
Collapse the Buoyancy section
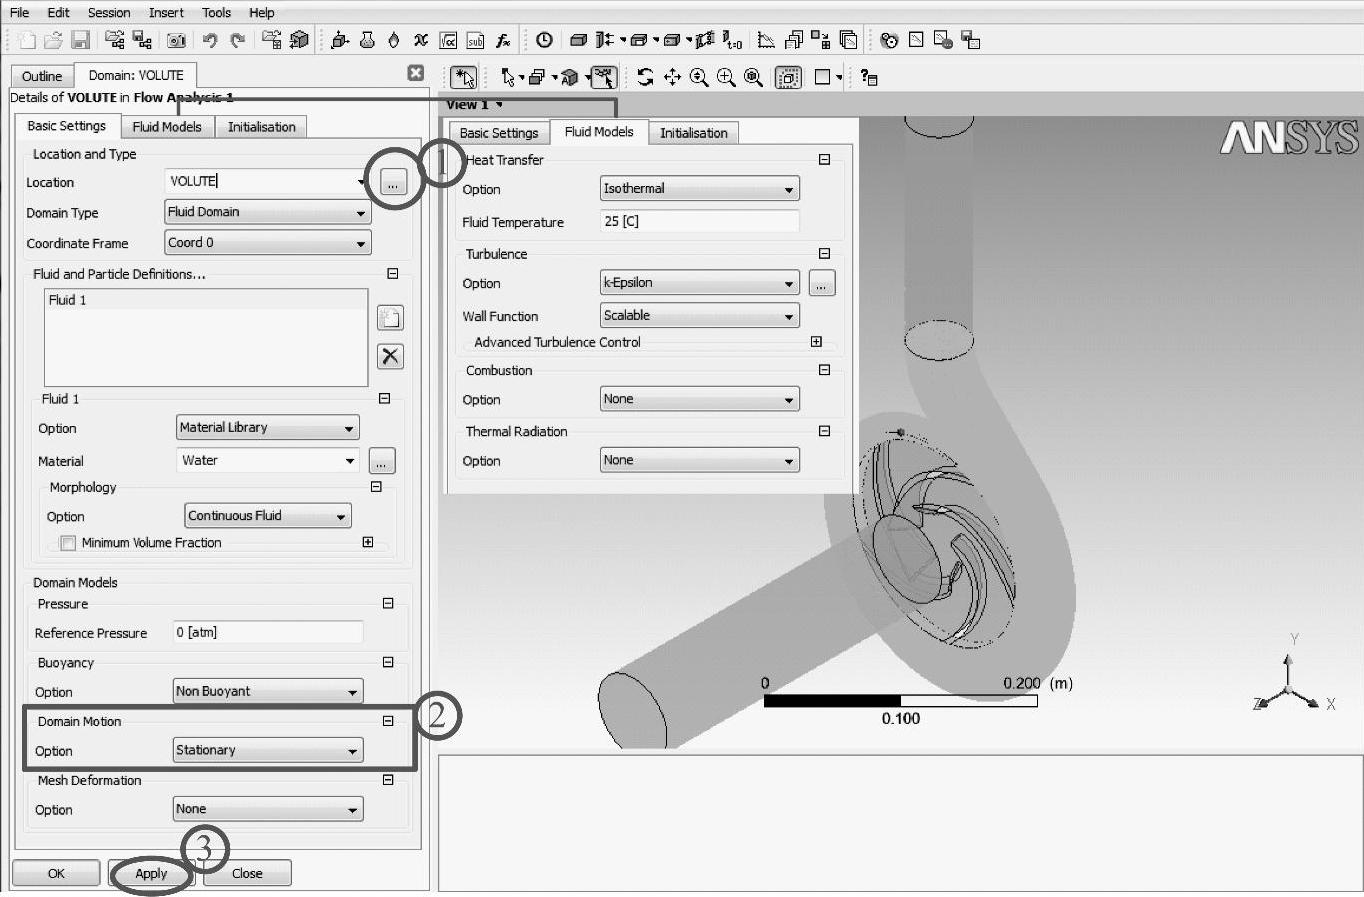pyautogui.click(x=388, y=662)
